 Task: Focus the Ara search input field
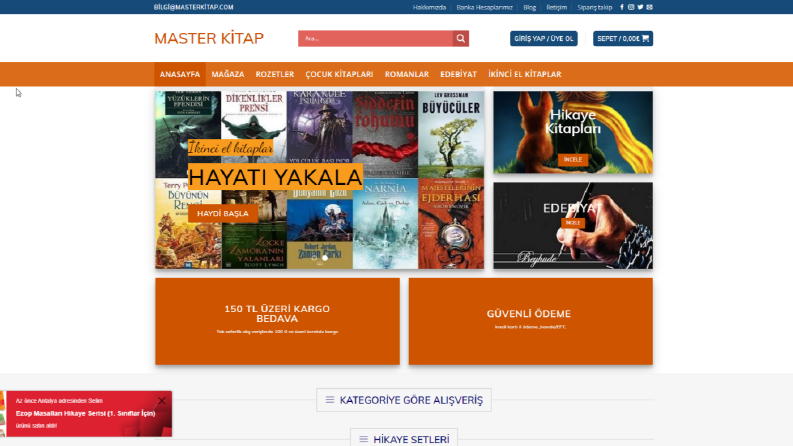[375, 38]
